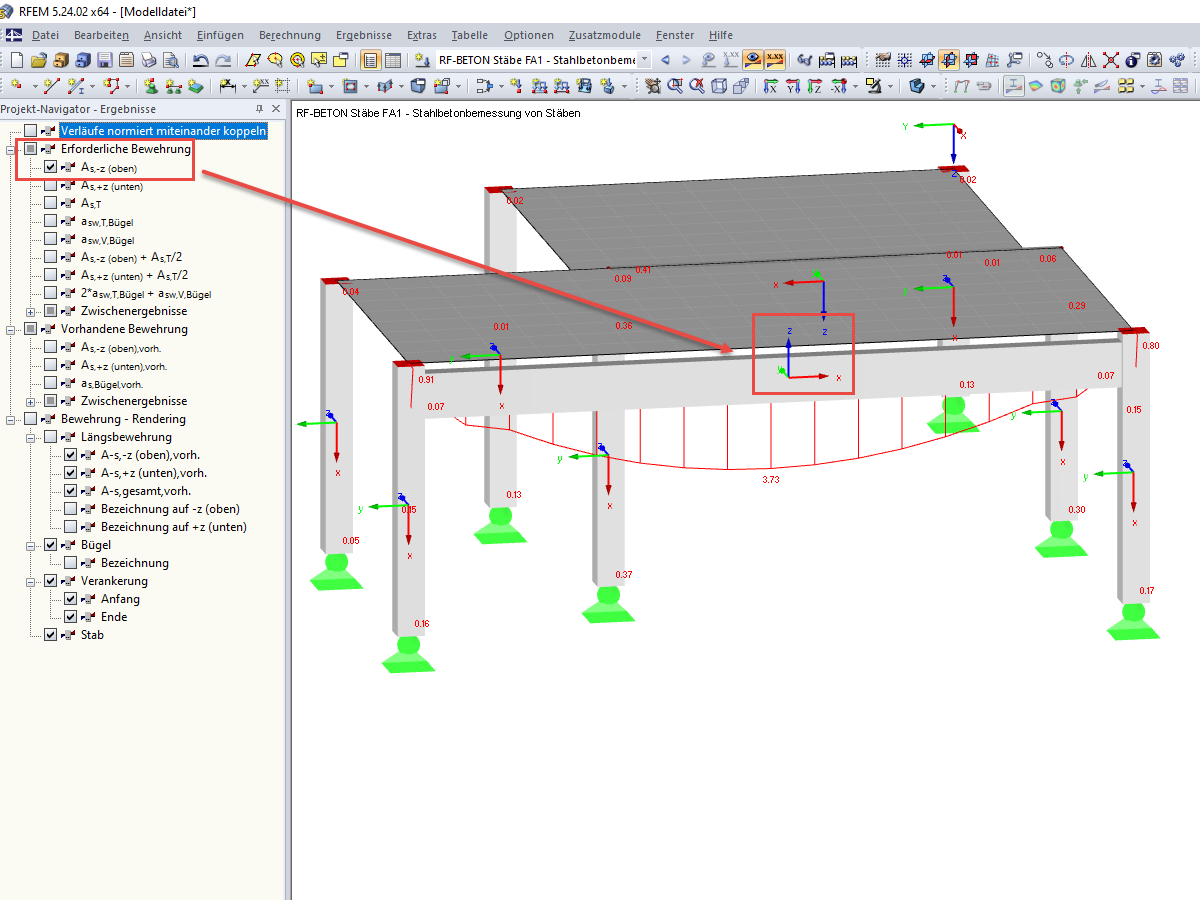Uncheck the As,-z (oben) checkbox

pos(50,167)
